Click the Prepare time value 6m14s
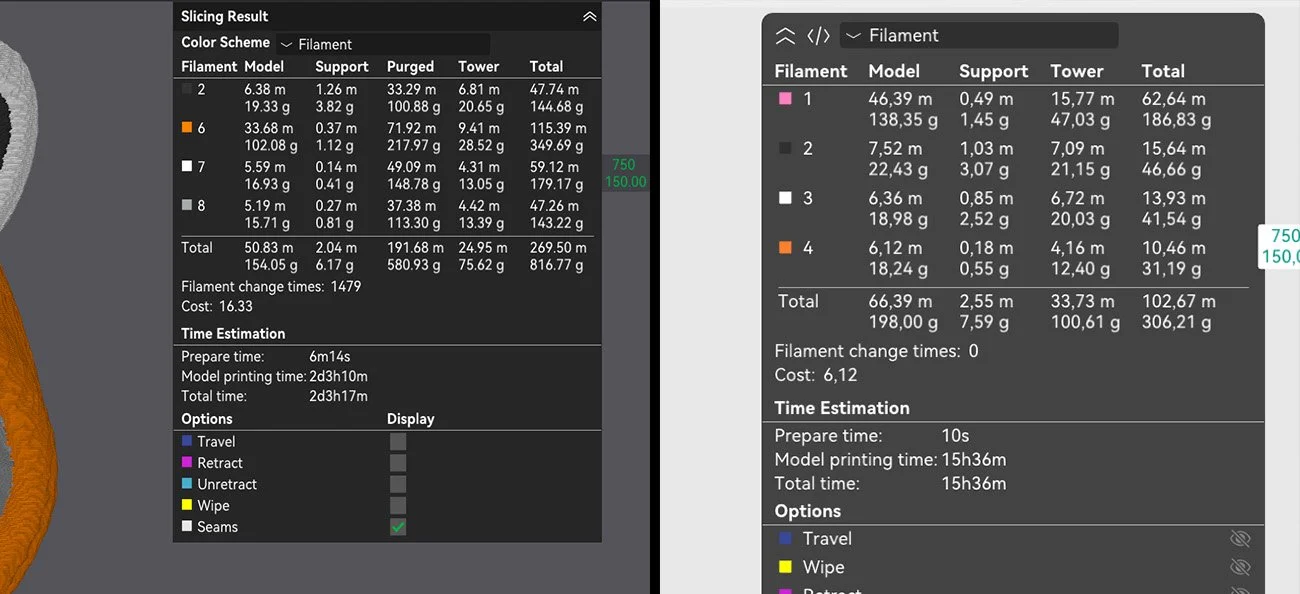The height and width of the screenshot is (594, 1300). coord(330,357)
